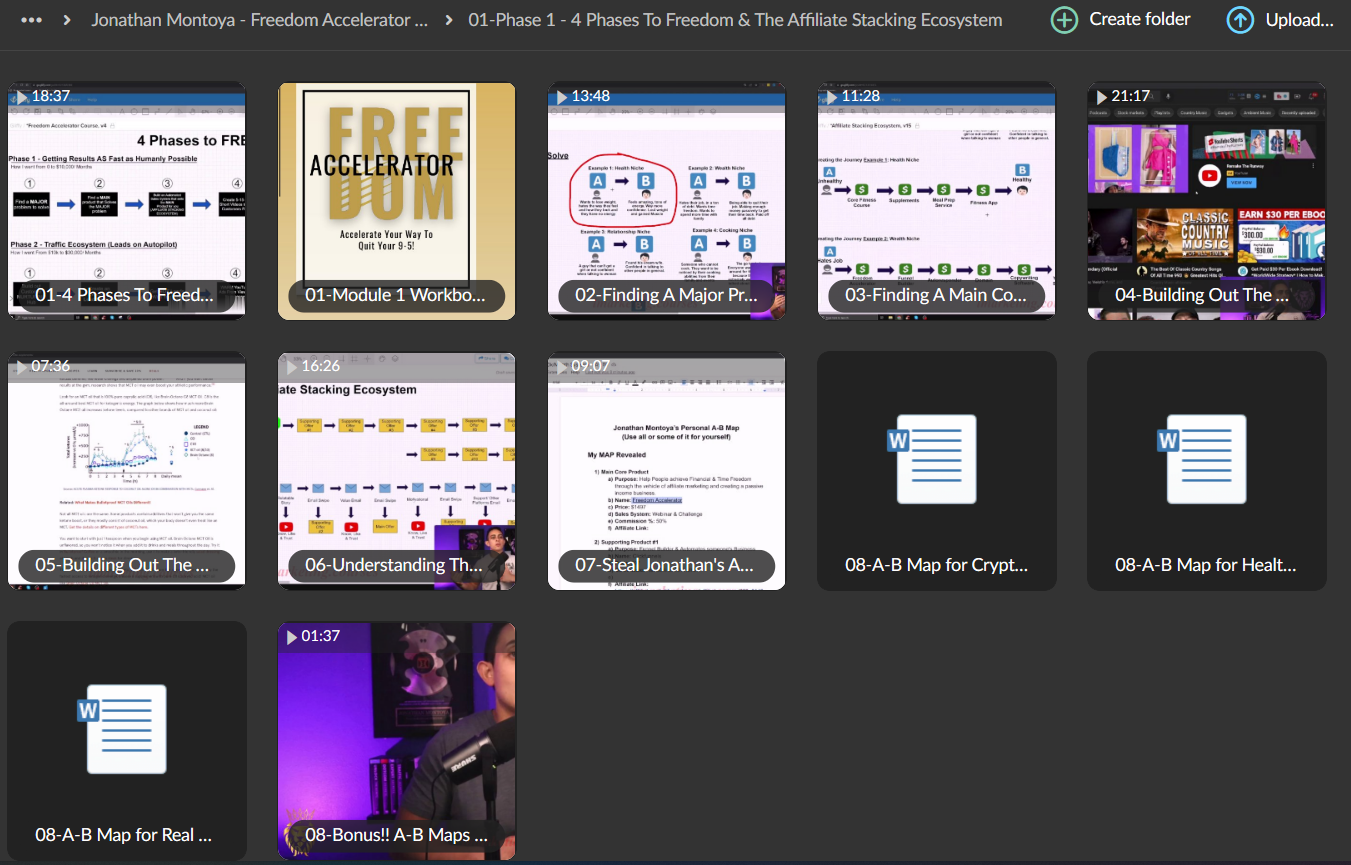Viewport: 1351px width, 865px height.
Task: Click play icon on the 01:37 bonus video
Action: (x=290, y=637)
